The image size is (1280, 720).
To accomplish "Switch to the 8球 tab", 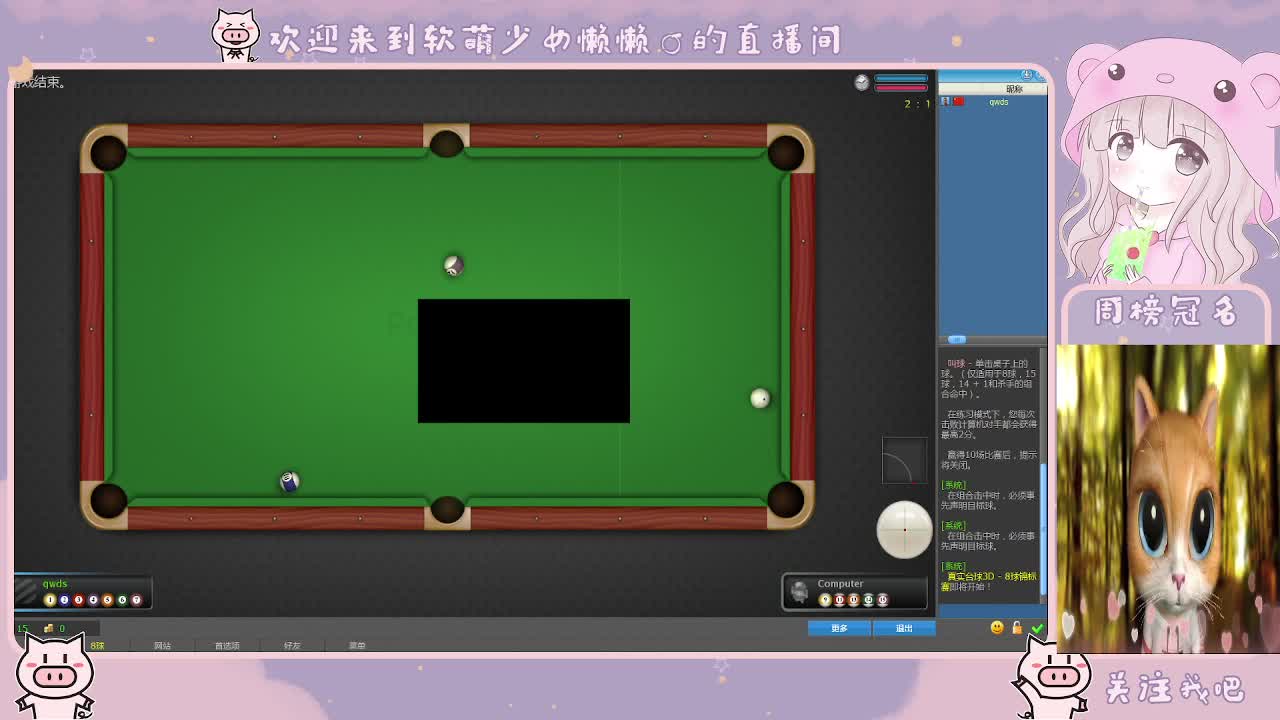I will coord(98,645).
